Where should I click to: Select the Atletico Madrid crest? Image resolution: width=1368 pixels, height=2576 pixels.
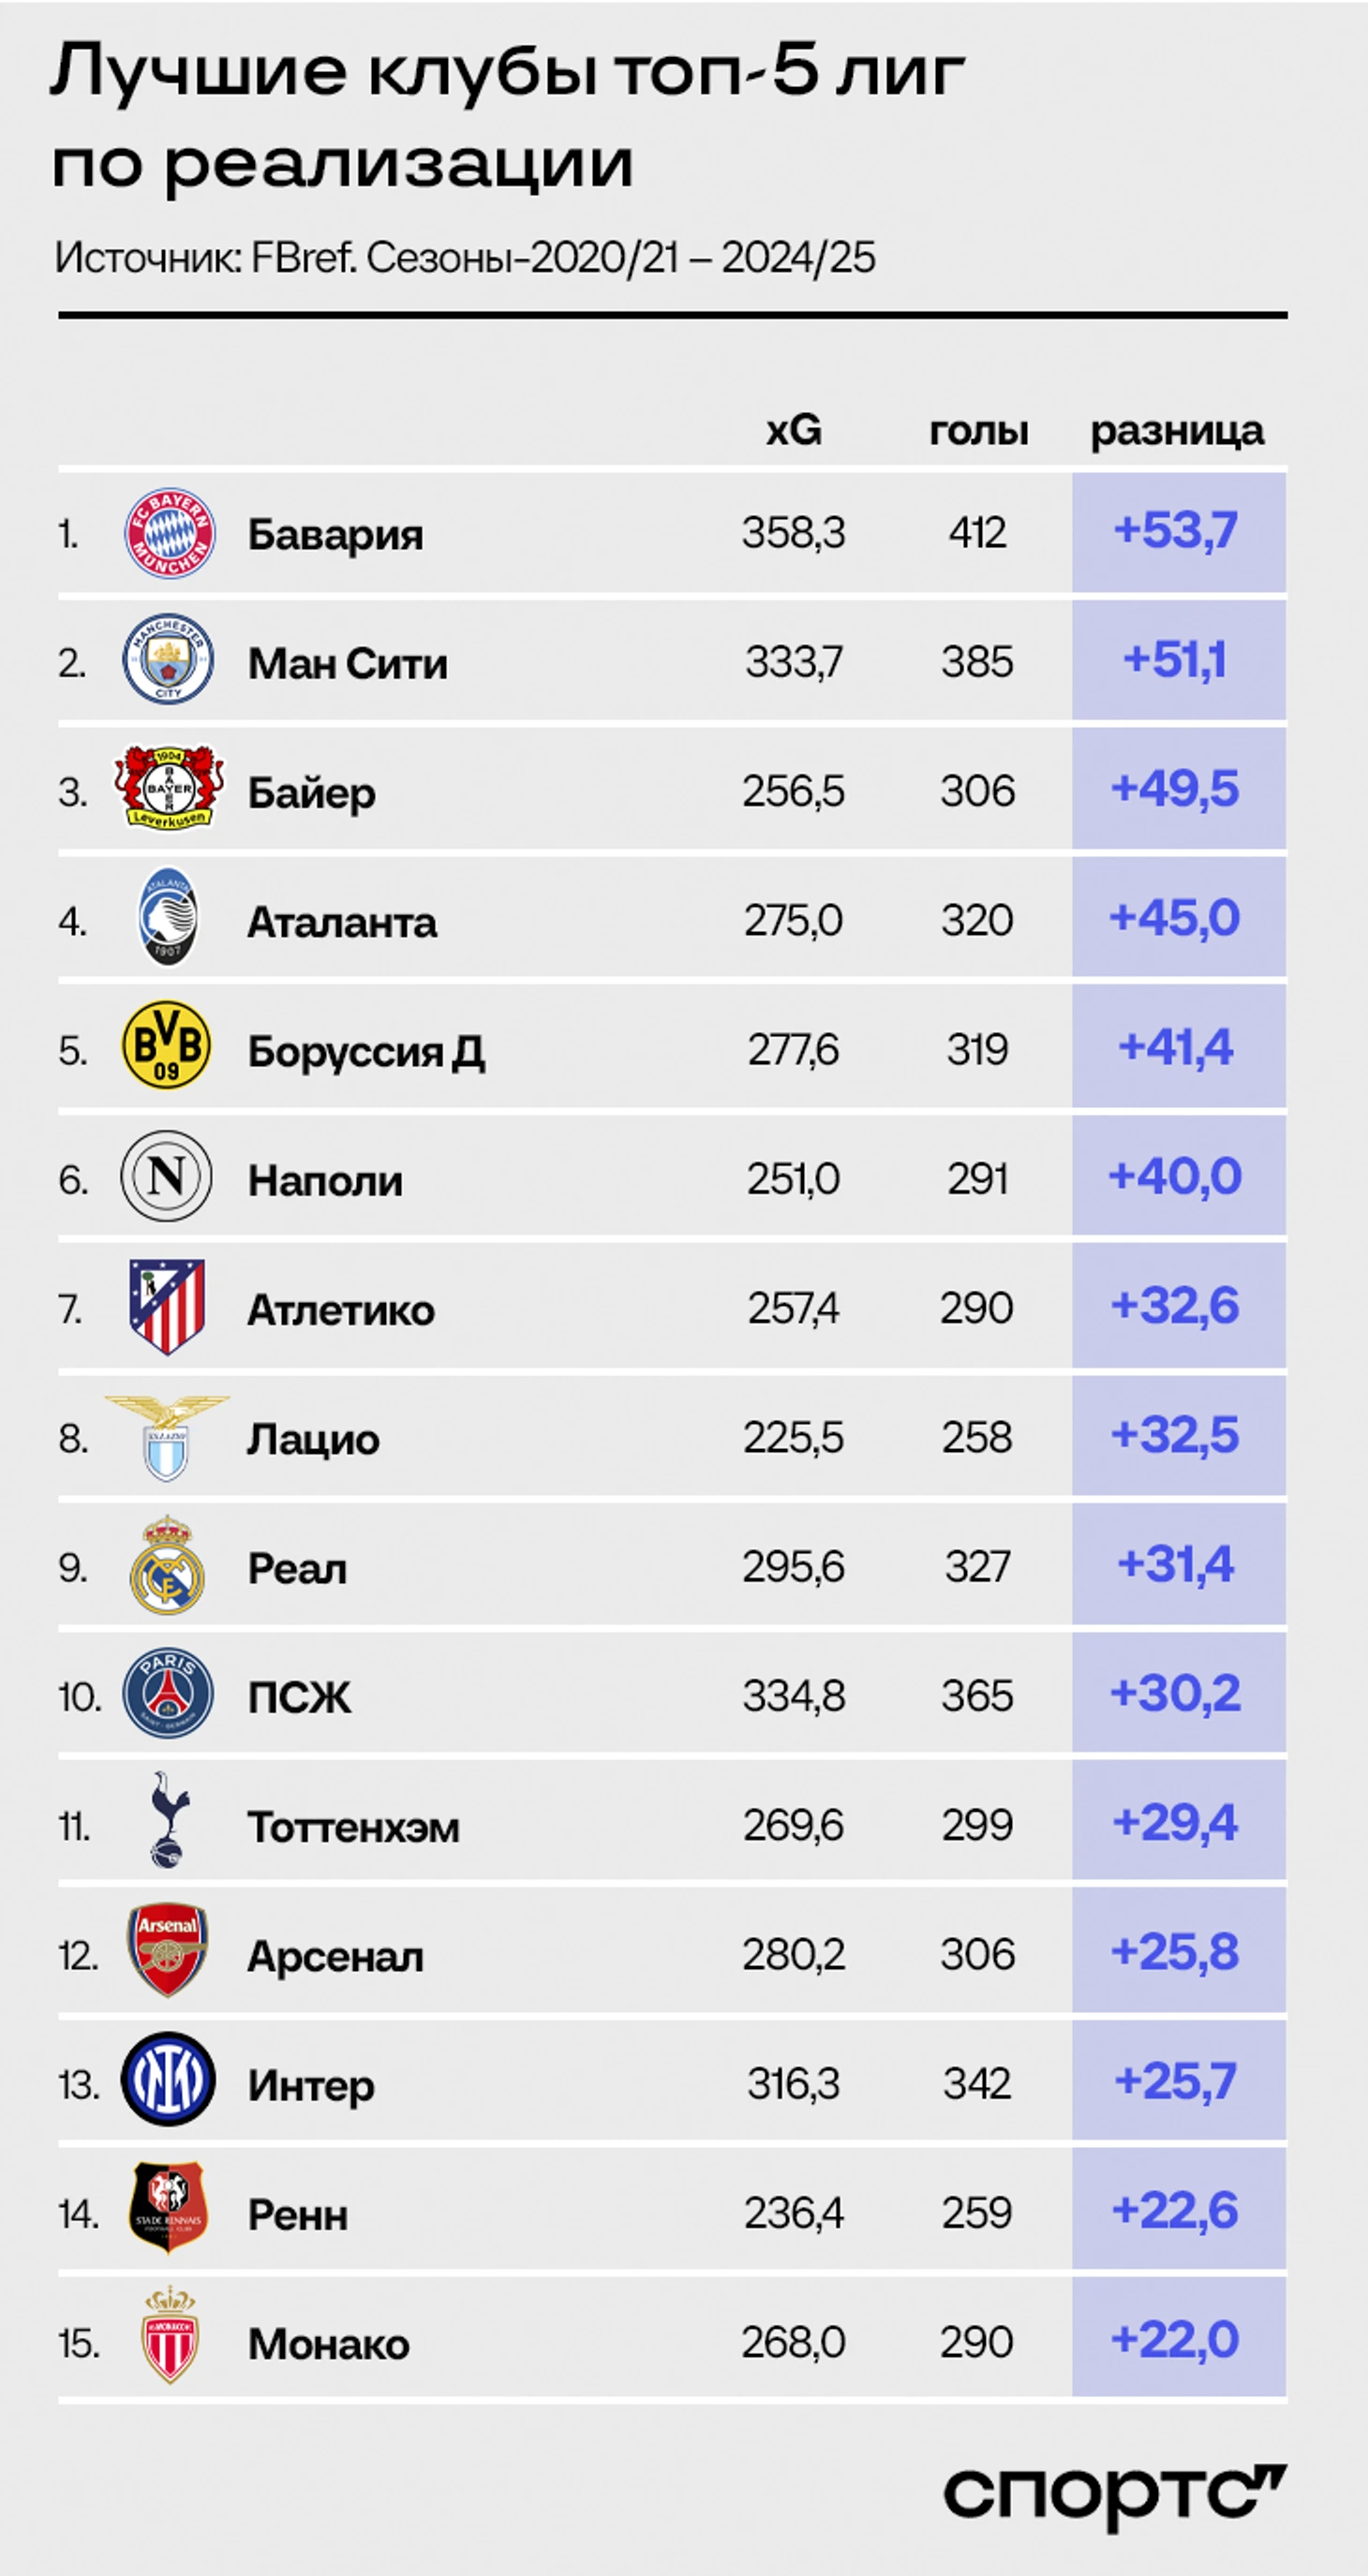[x=167, y=1306]
